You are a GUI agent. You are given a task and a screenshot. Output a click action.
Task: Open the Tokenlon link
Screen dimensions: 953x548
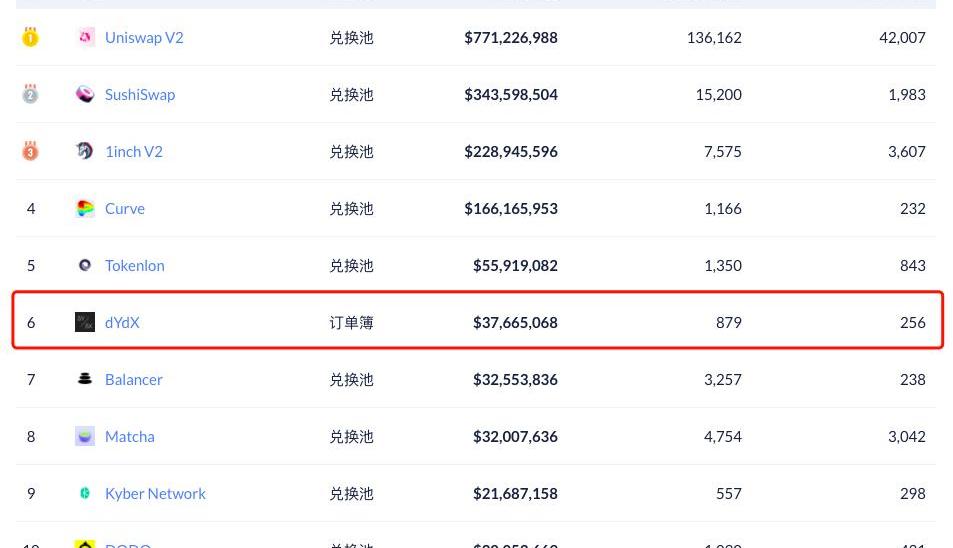134,265
